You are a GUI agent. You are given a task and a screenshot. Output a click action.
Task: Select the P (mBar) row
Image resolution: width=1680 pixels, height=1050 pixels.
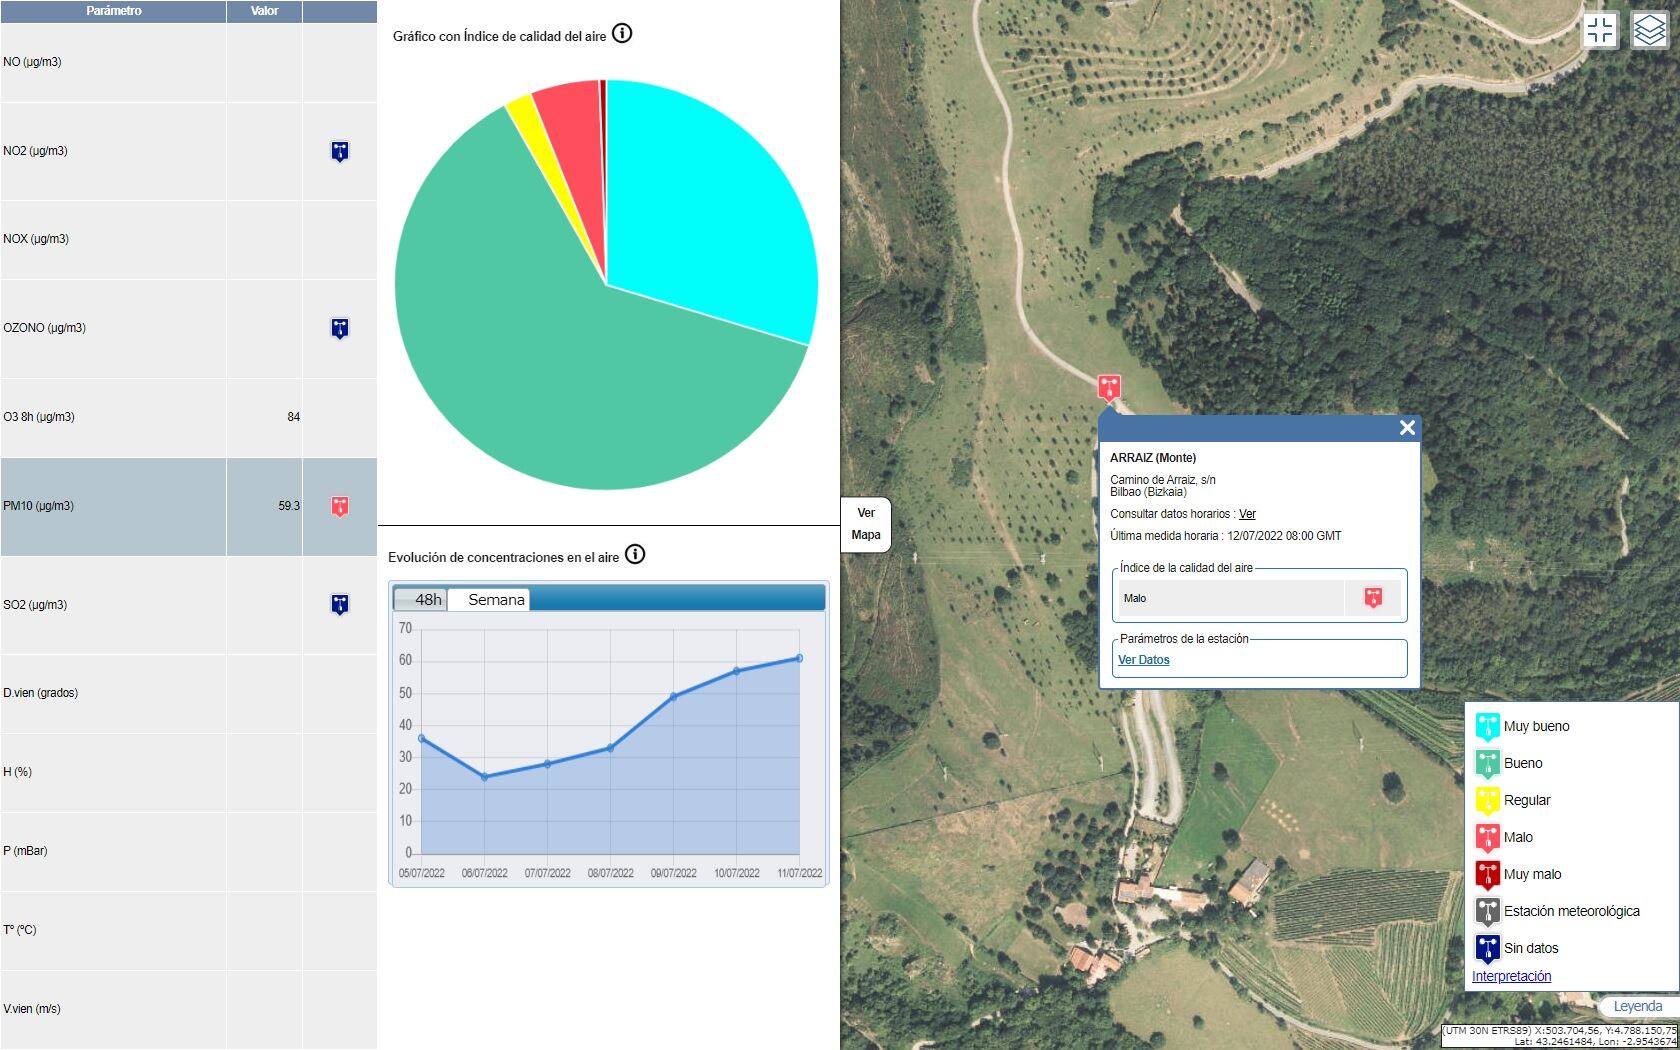point(188,851)
